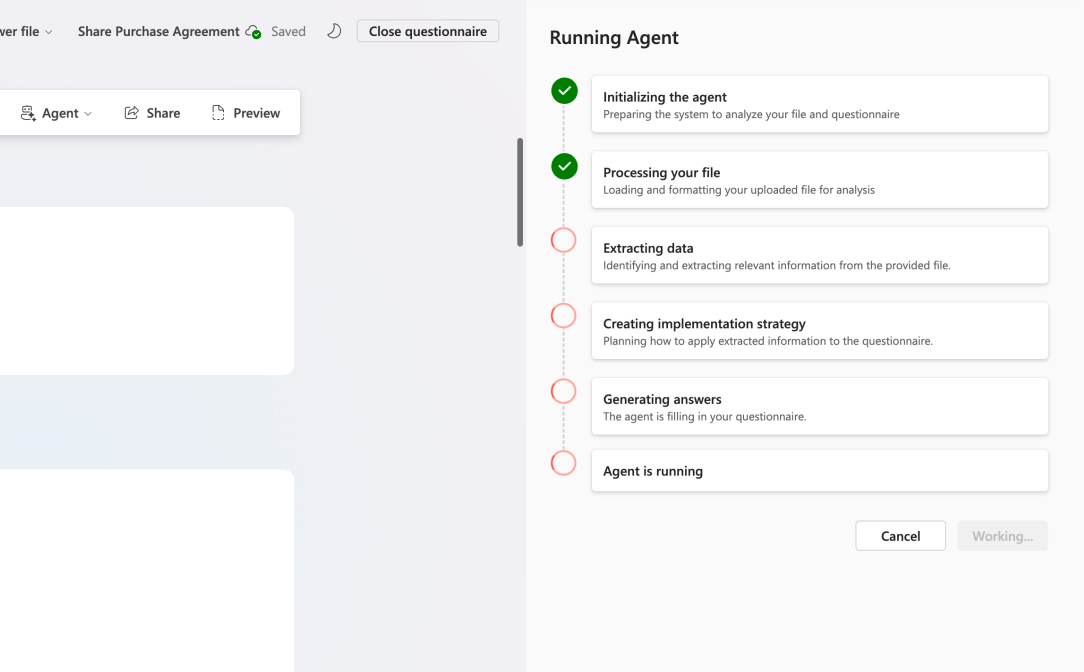Click the Agent icon in the toolbar
1084x672 pixels.
28,113
